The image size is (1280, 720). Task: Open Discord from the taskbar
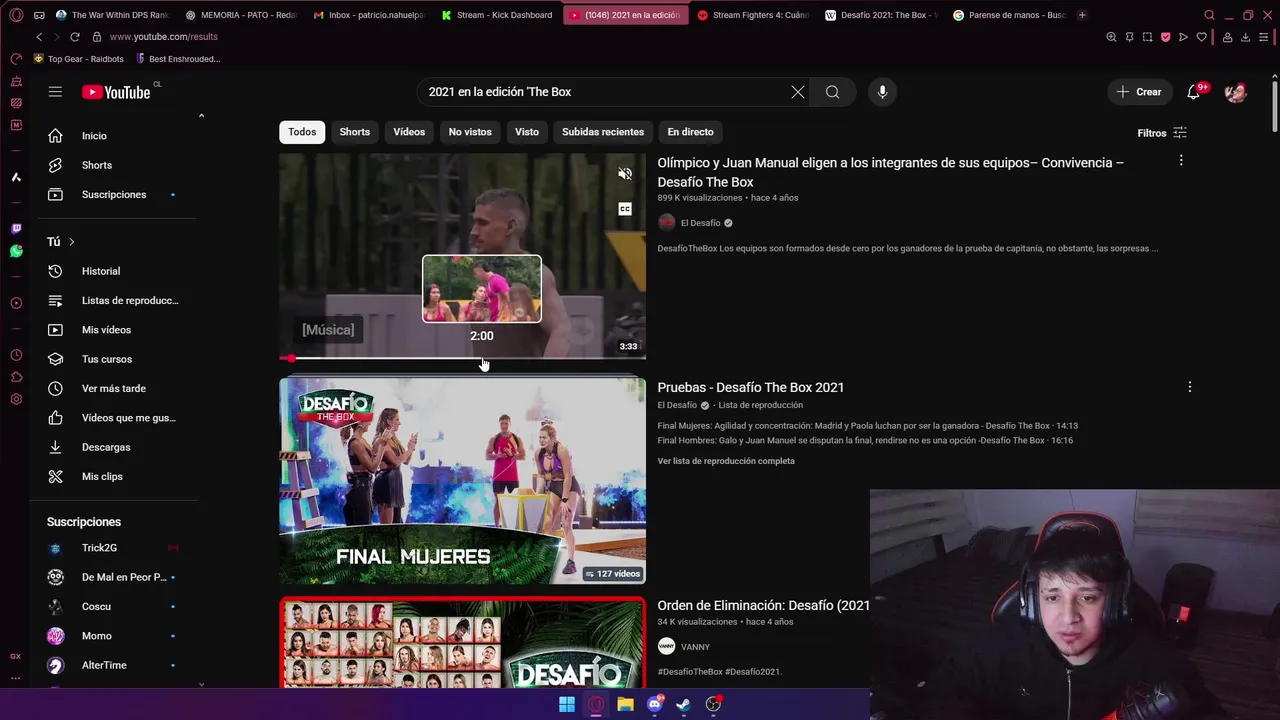[x=655, y=704]
